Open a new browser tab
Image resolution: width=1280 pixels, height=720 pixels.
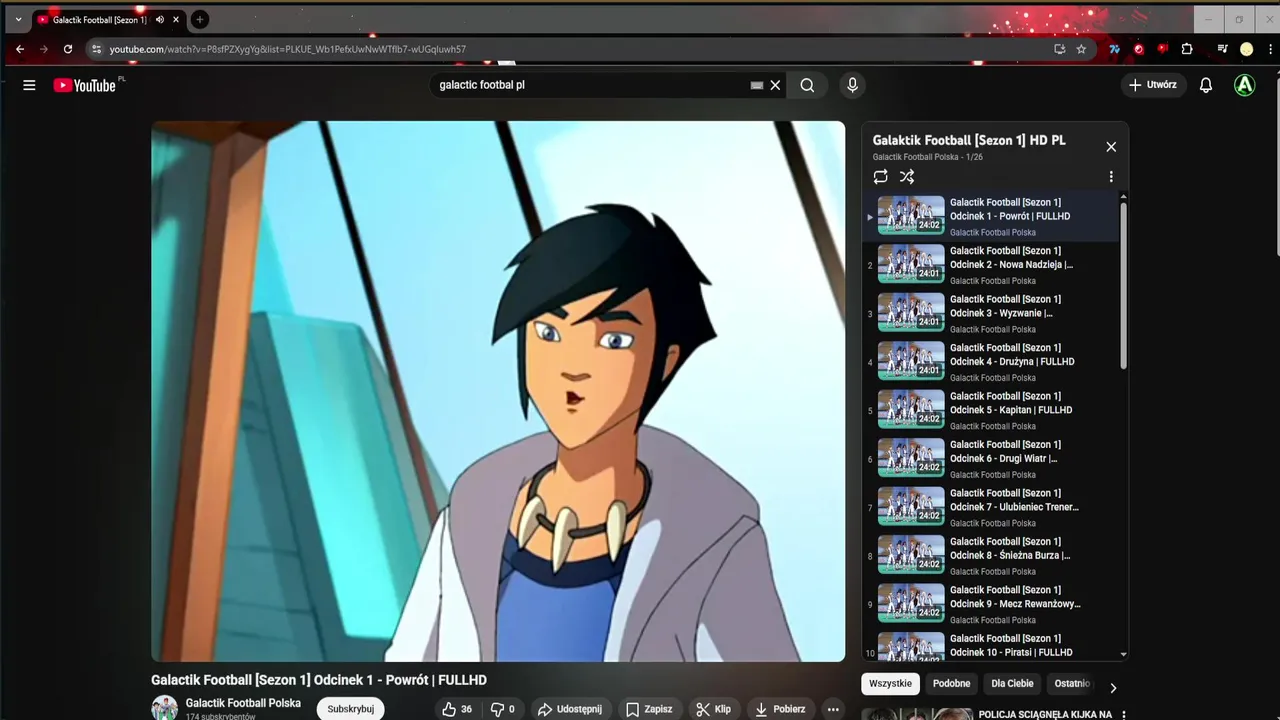[199, 19]
